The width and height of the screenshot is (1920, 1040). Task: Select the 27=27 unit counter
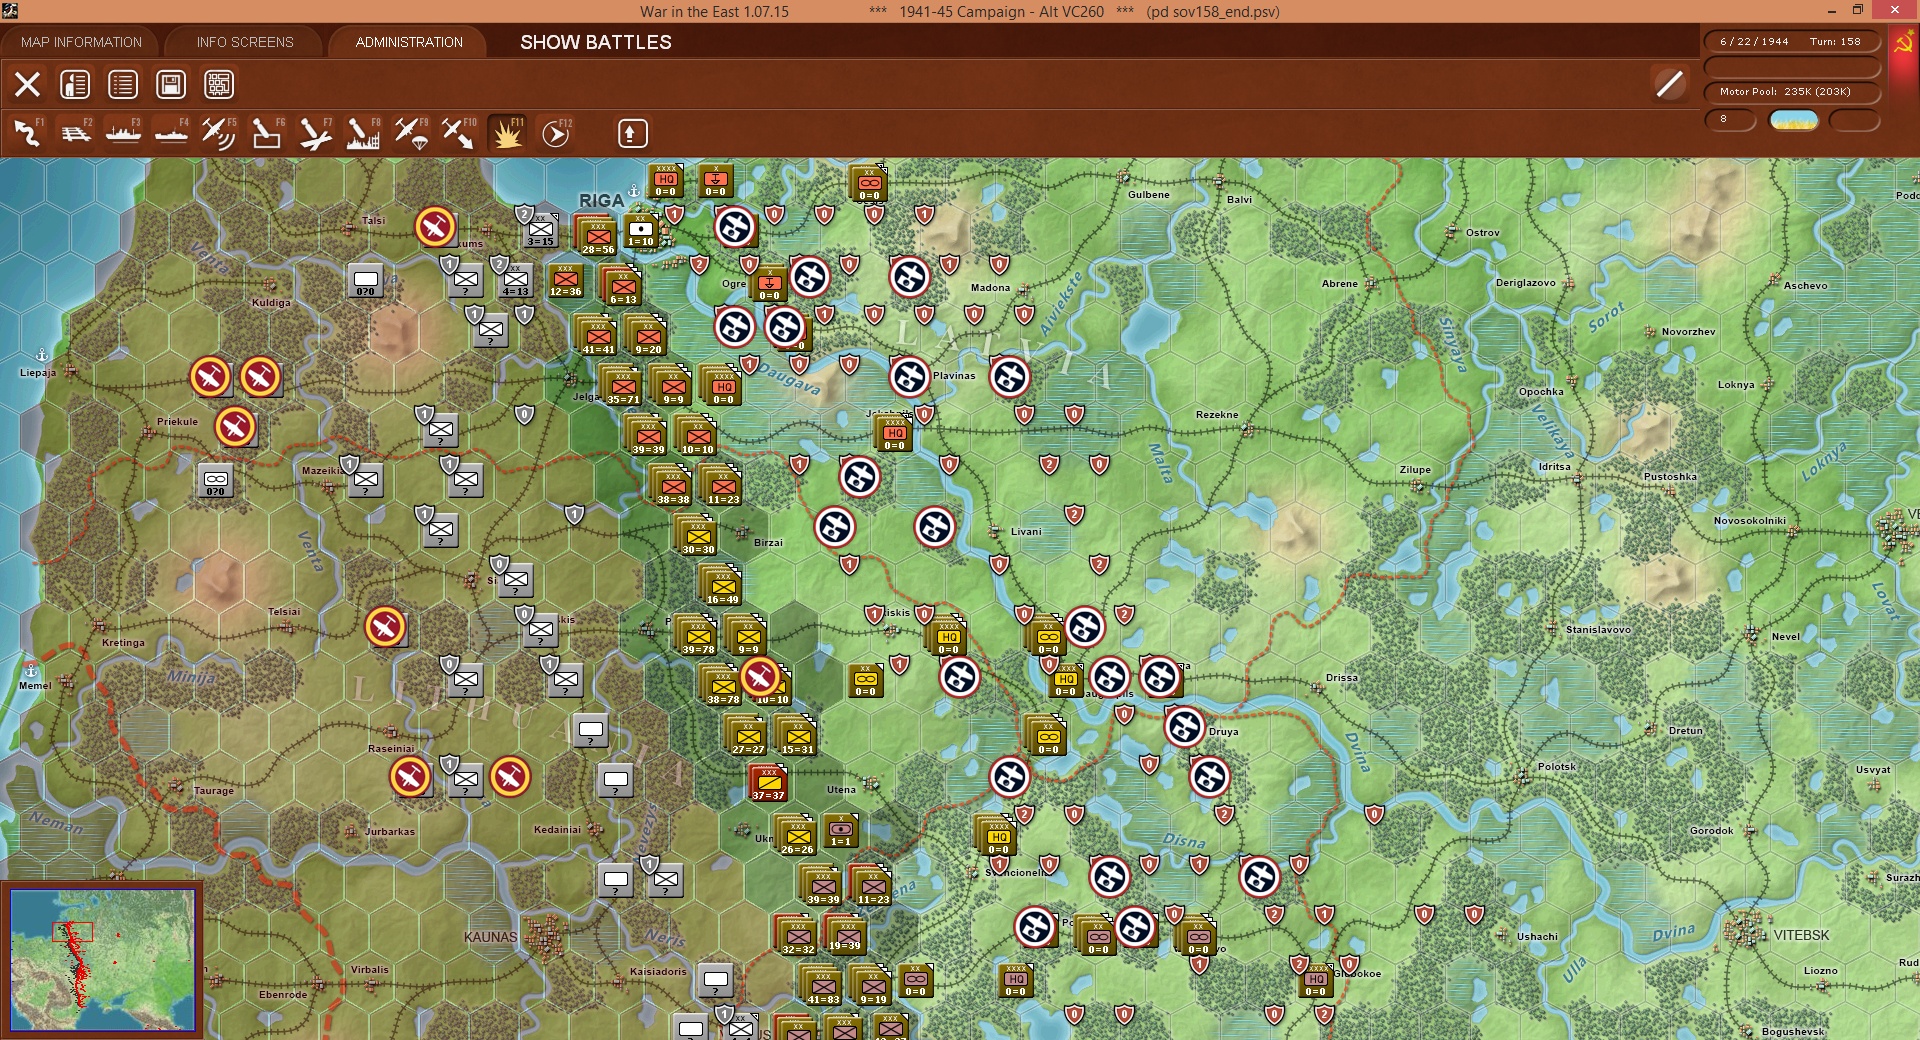pos(748,736)
